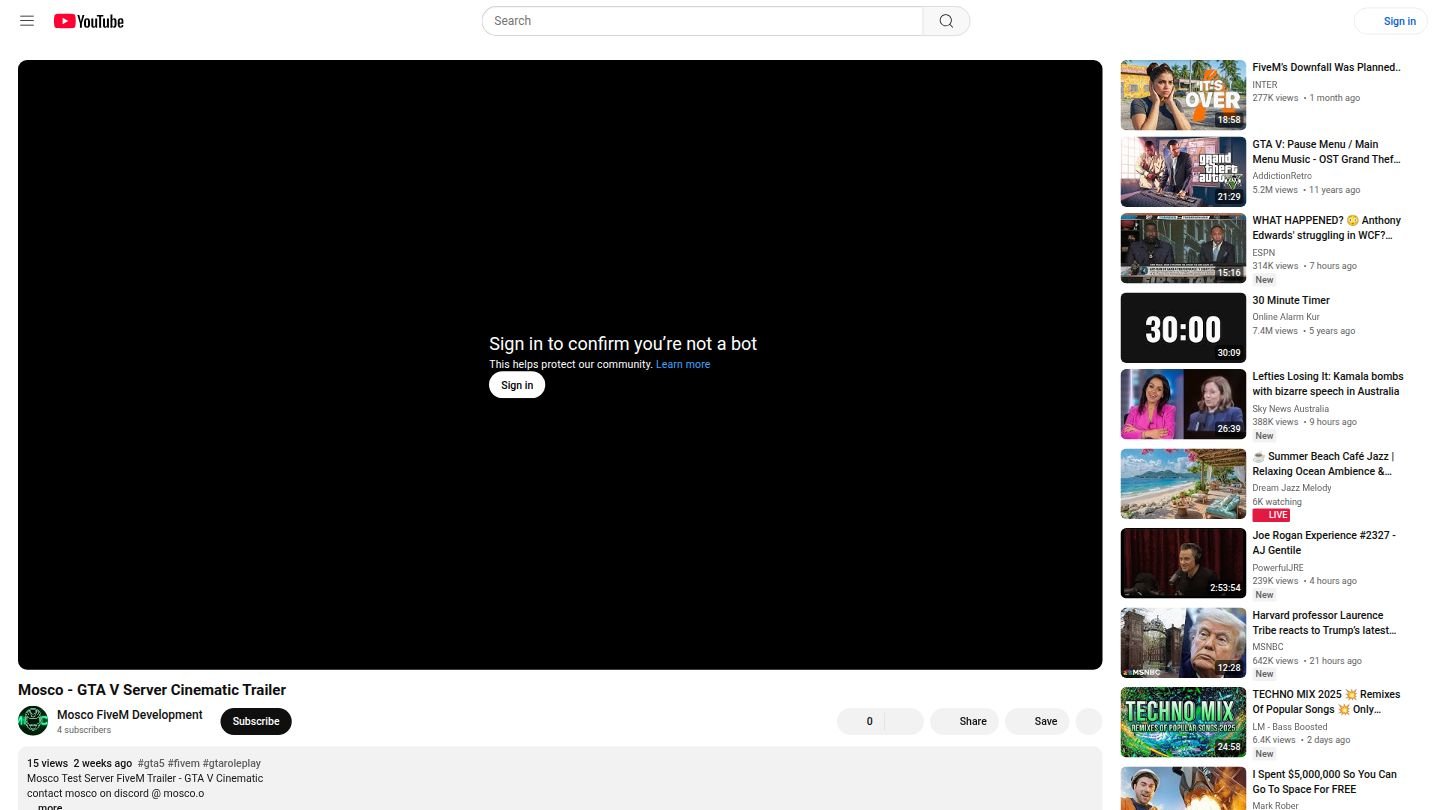Click Sign in button inside video player

point(517,385)
